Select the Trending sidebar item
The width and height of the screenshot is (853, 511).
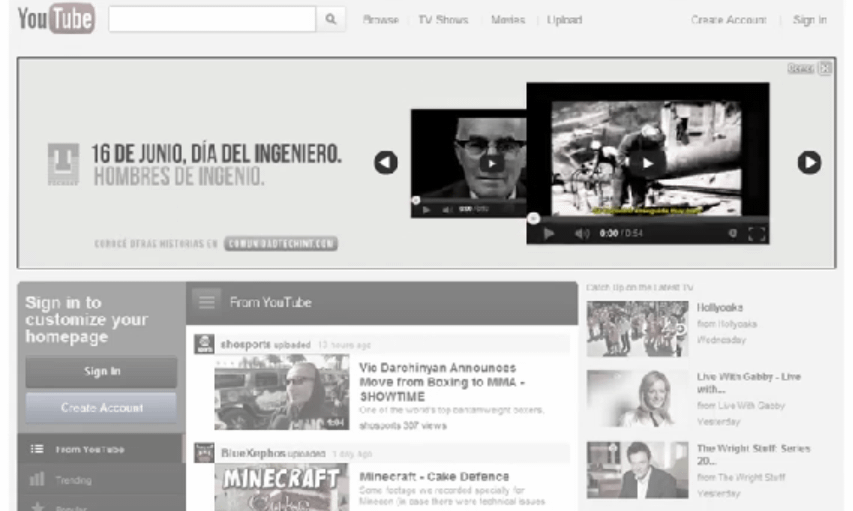pos(73,480)
